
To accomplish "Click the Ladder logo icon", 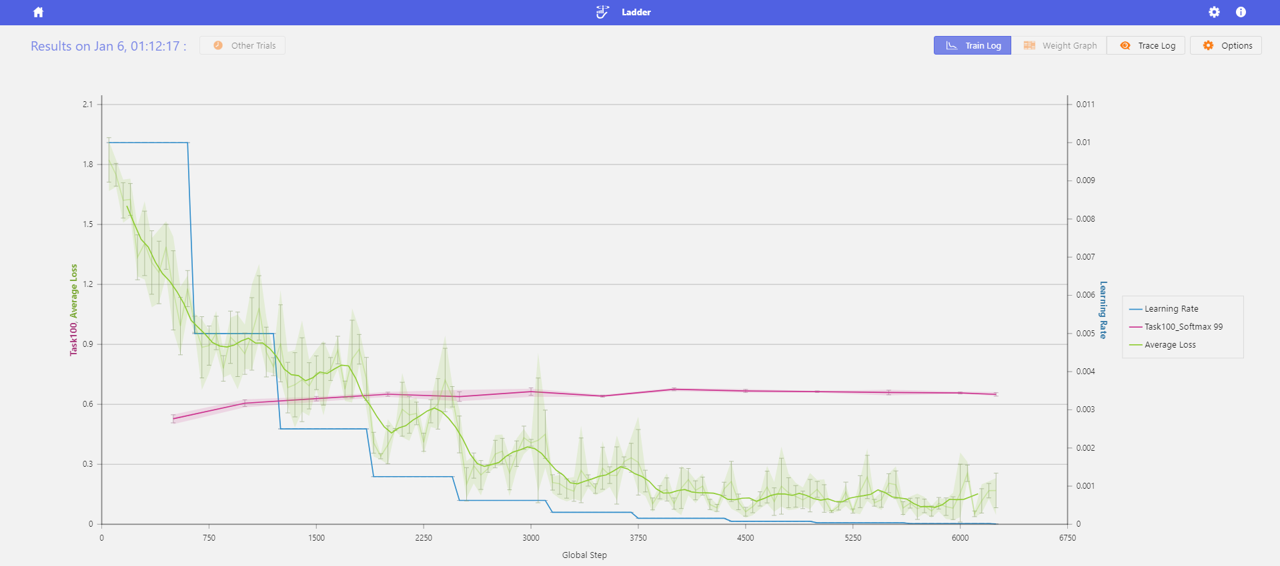I will coord(602,13).
